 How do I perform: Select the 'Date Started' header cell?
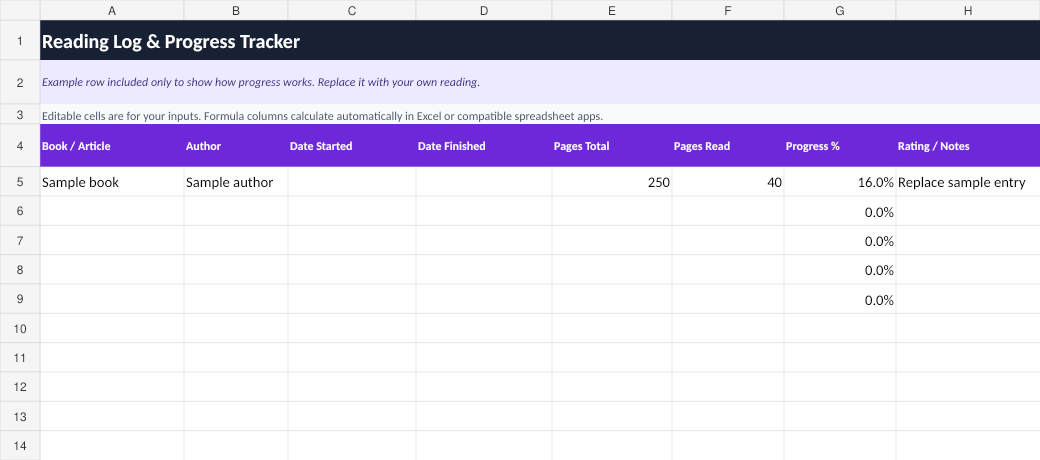352,146
